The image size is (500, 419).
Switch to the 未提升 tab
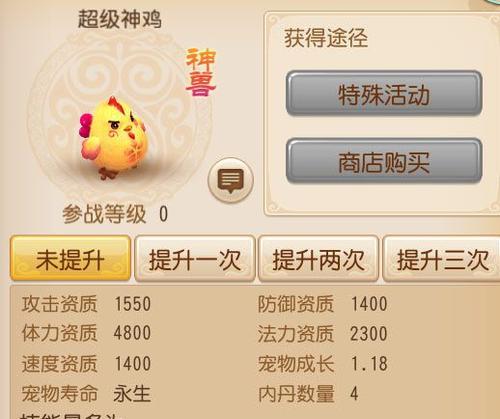tap(70, 259)
